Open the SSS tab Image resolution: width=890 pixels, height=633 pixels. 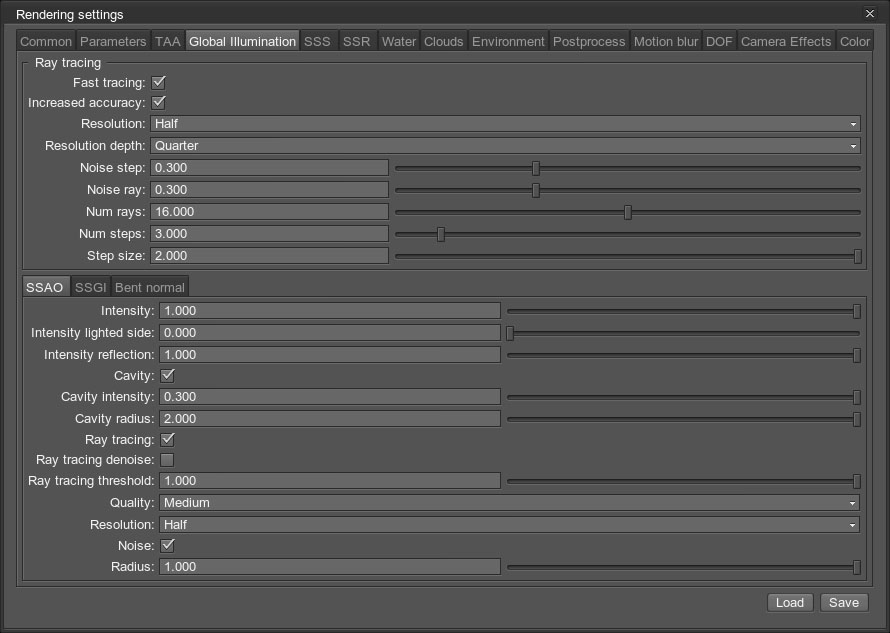tap(317, 41)
